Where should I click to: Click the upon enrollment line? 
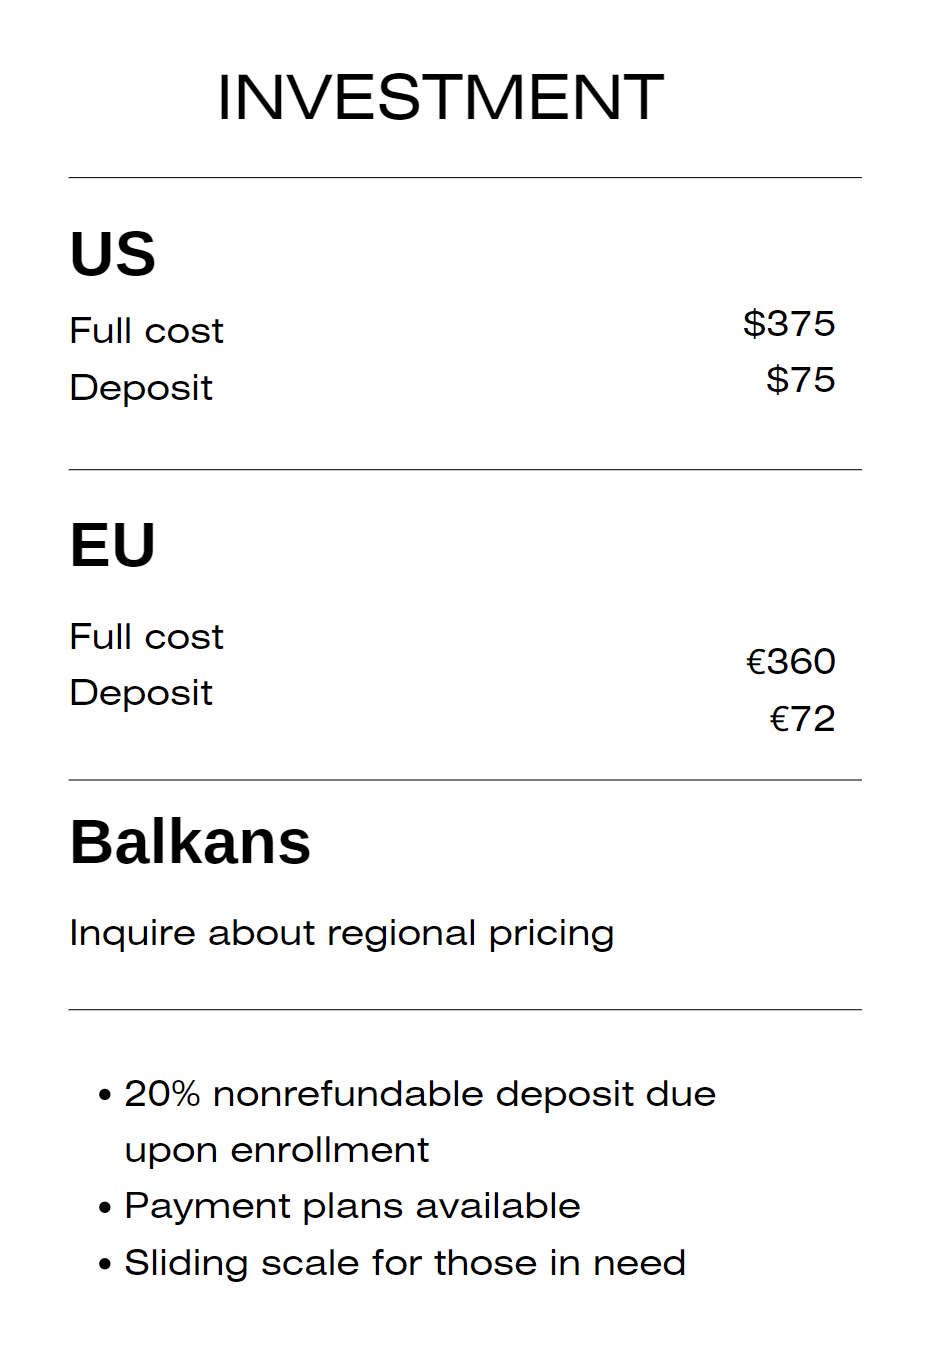(x=277, y=1150)
